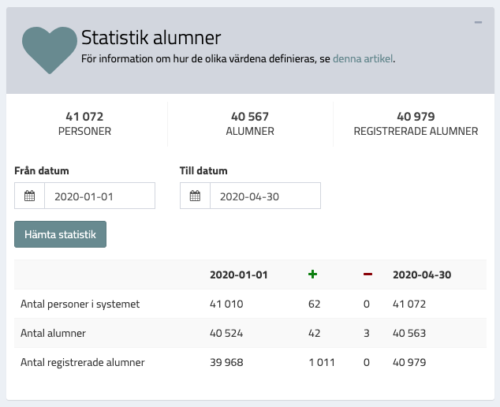Click the table end value '40 979'
This screenshot has height=407, width=500.
coord(409,362)
